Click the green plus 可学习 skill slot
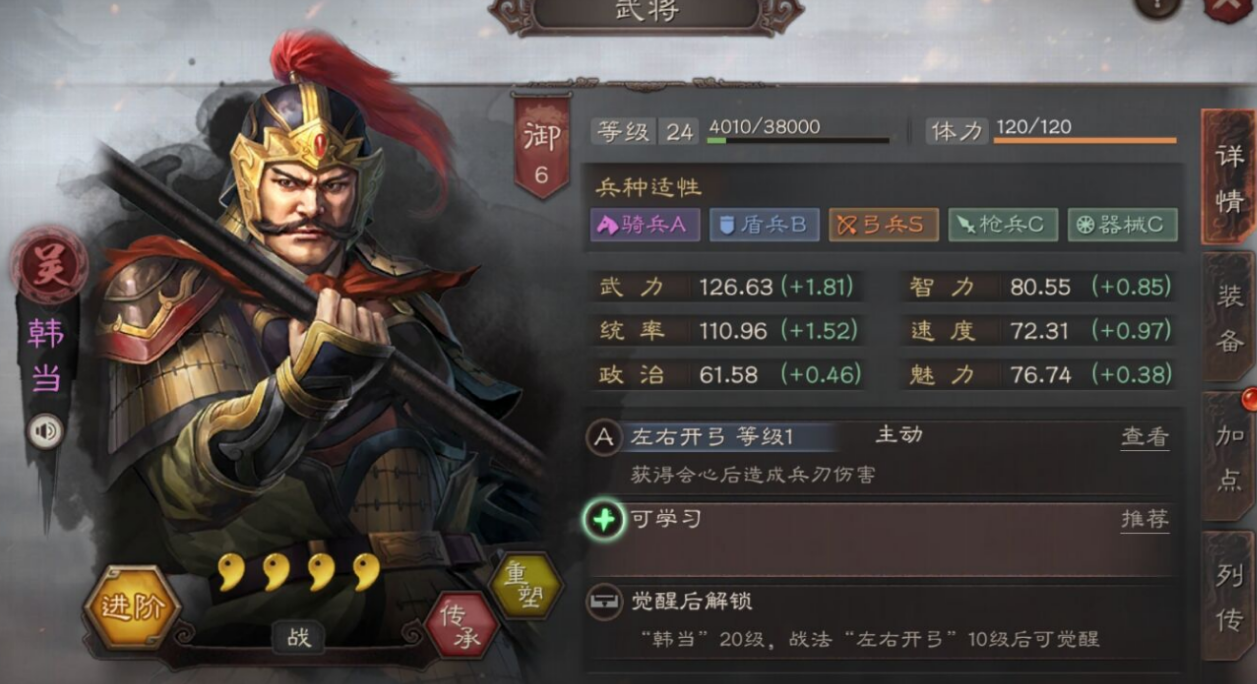This screenshot has width=1257, height=684. coord(604,520)
